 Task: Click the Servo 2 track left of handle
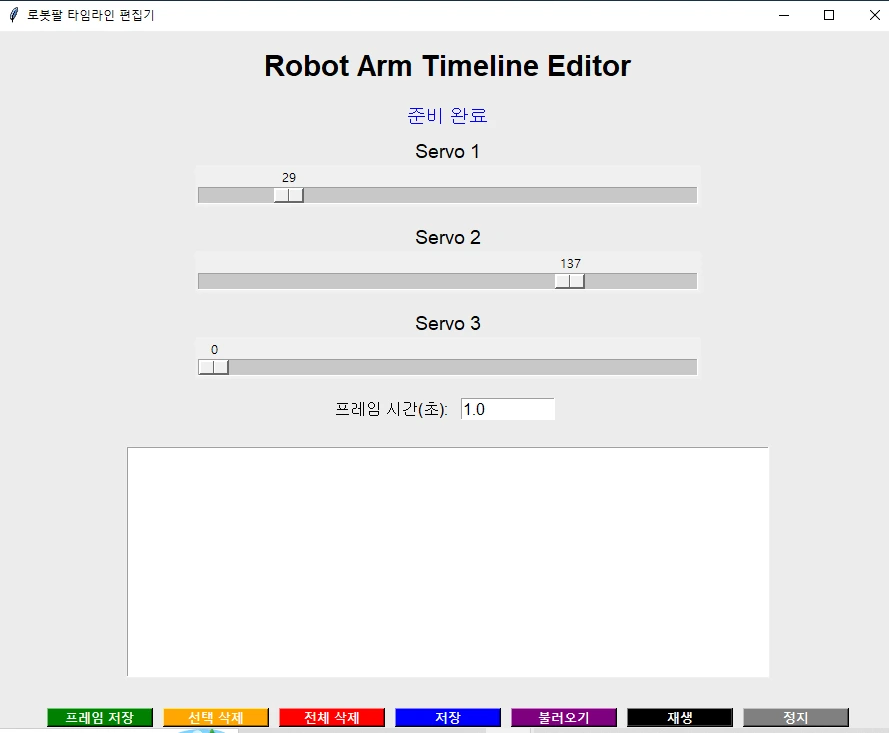pos(376,281)
